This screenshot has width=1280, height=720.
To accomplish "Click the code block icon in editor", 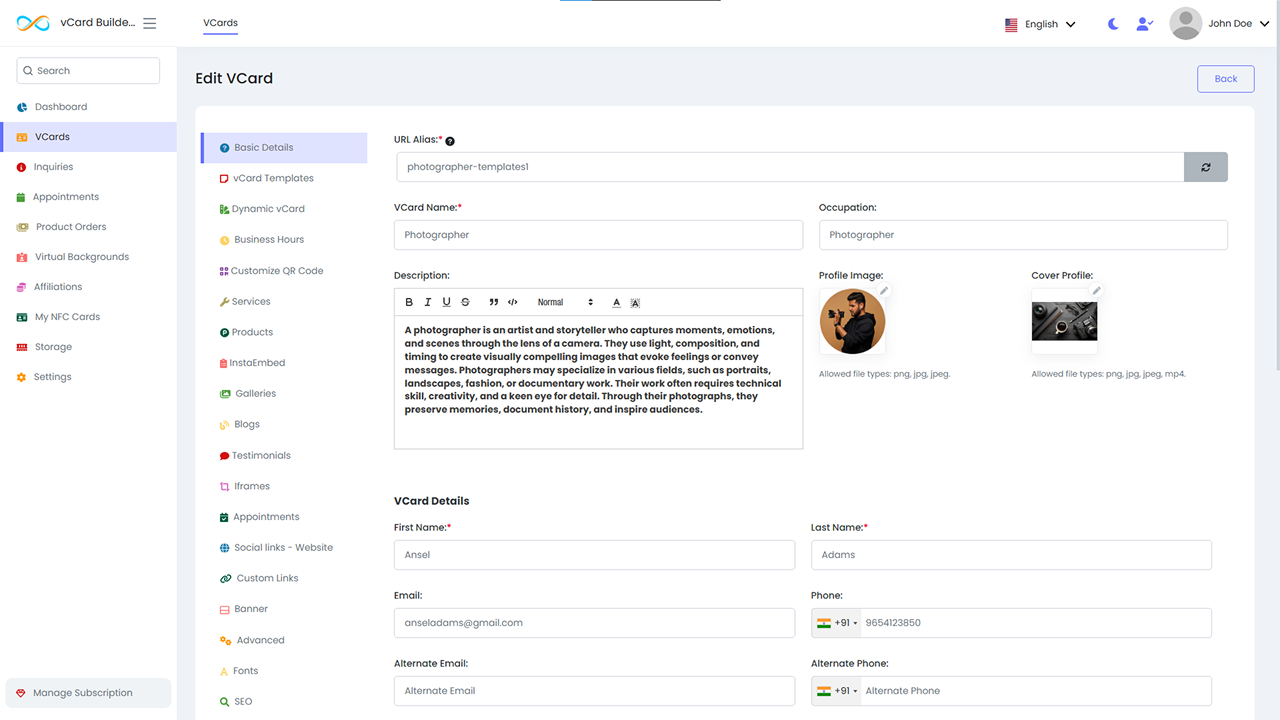I will [513, 302].
